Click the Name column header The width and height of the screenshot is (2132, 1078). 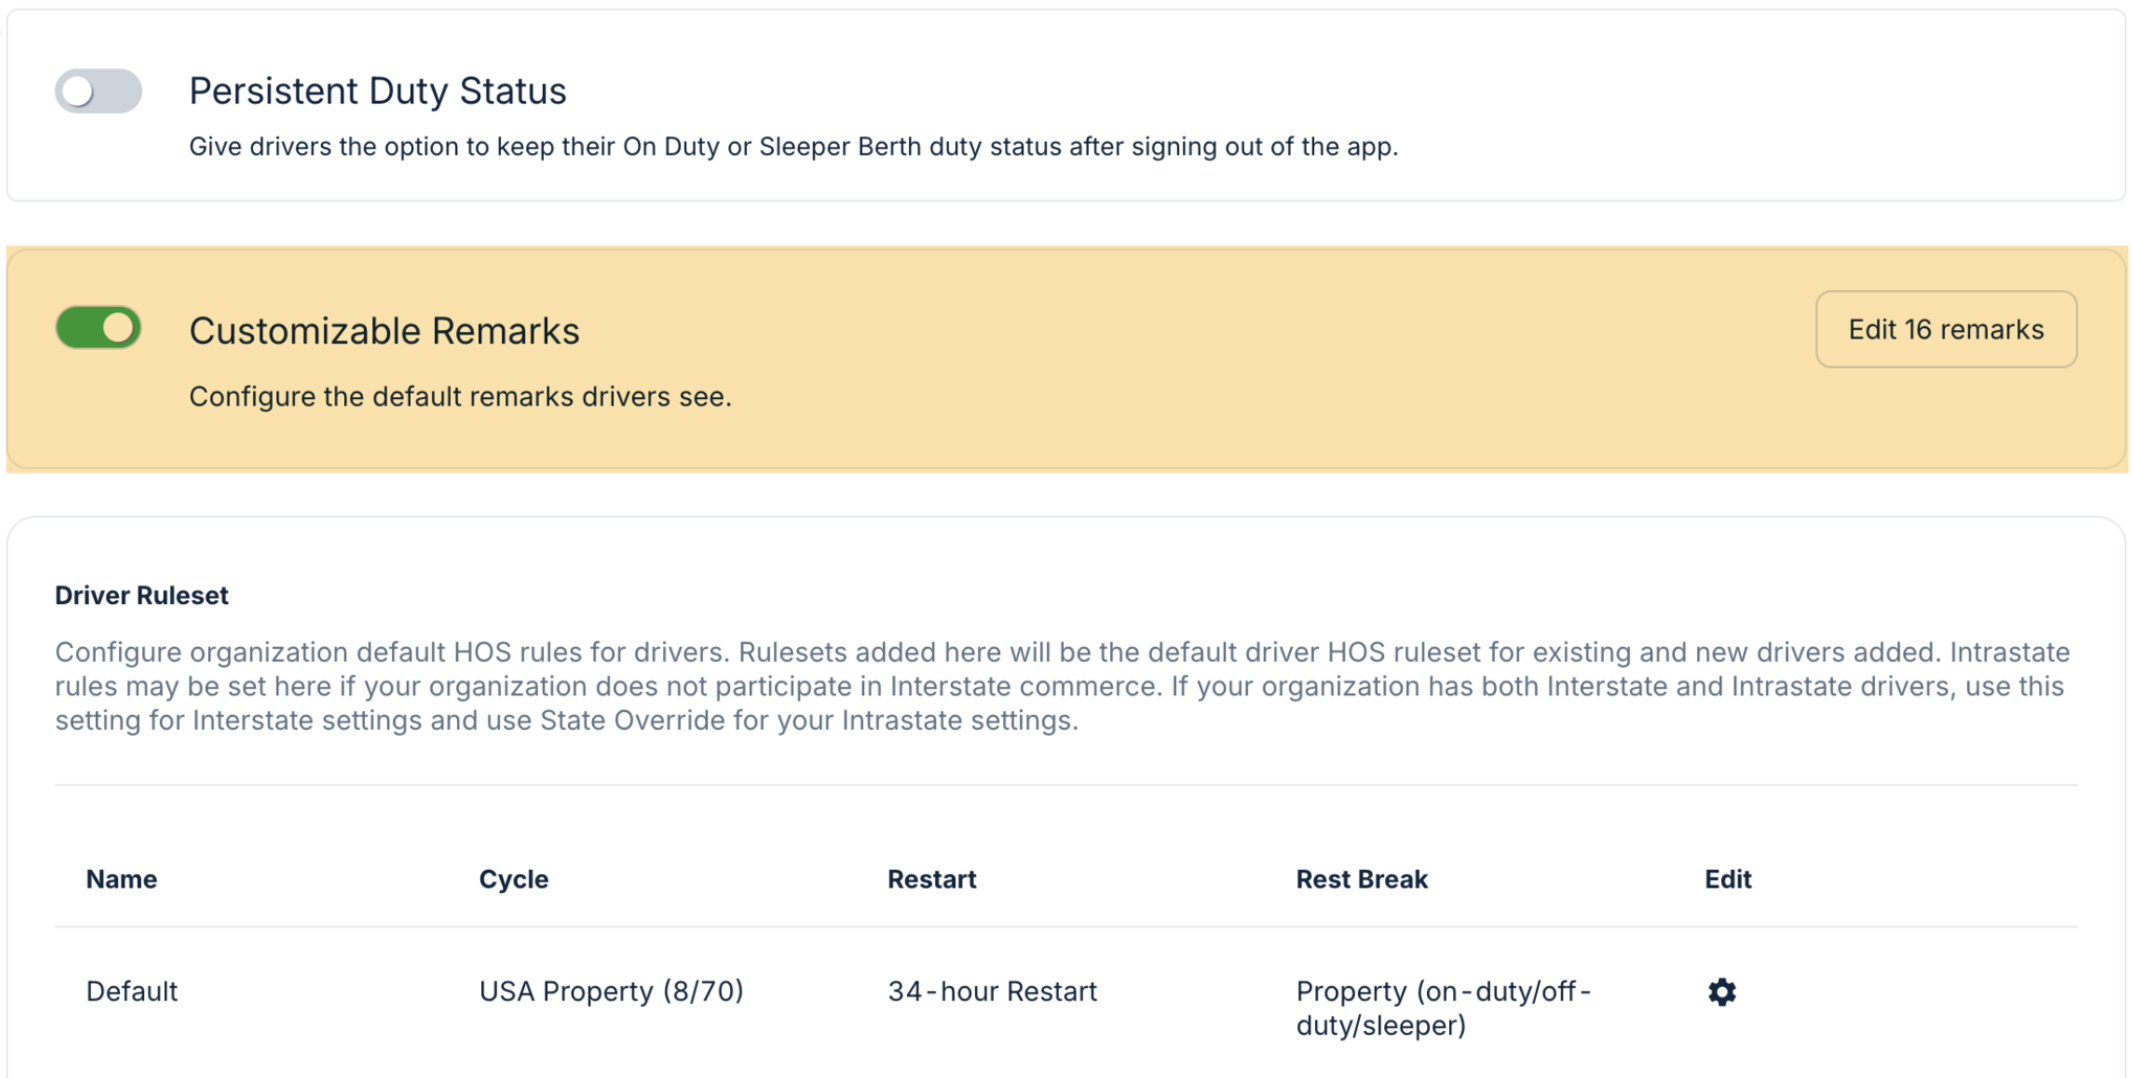[121, 879]
